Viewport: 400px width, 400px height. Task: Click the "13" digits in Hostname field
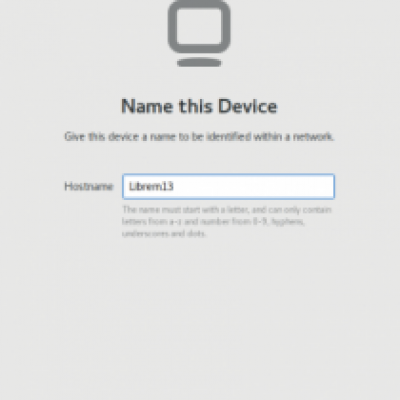pyautogui.click(x=168, y=186)
